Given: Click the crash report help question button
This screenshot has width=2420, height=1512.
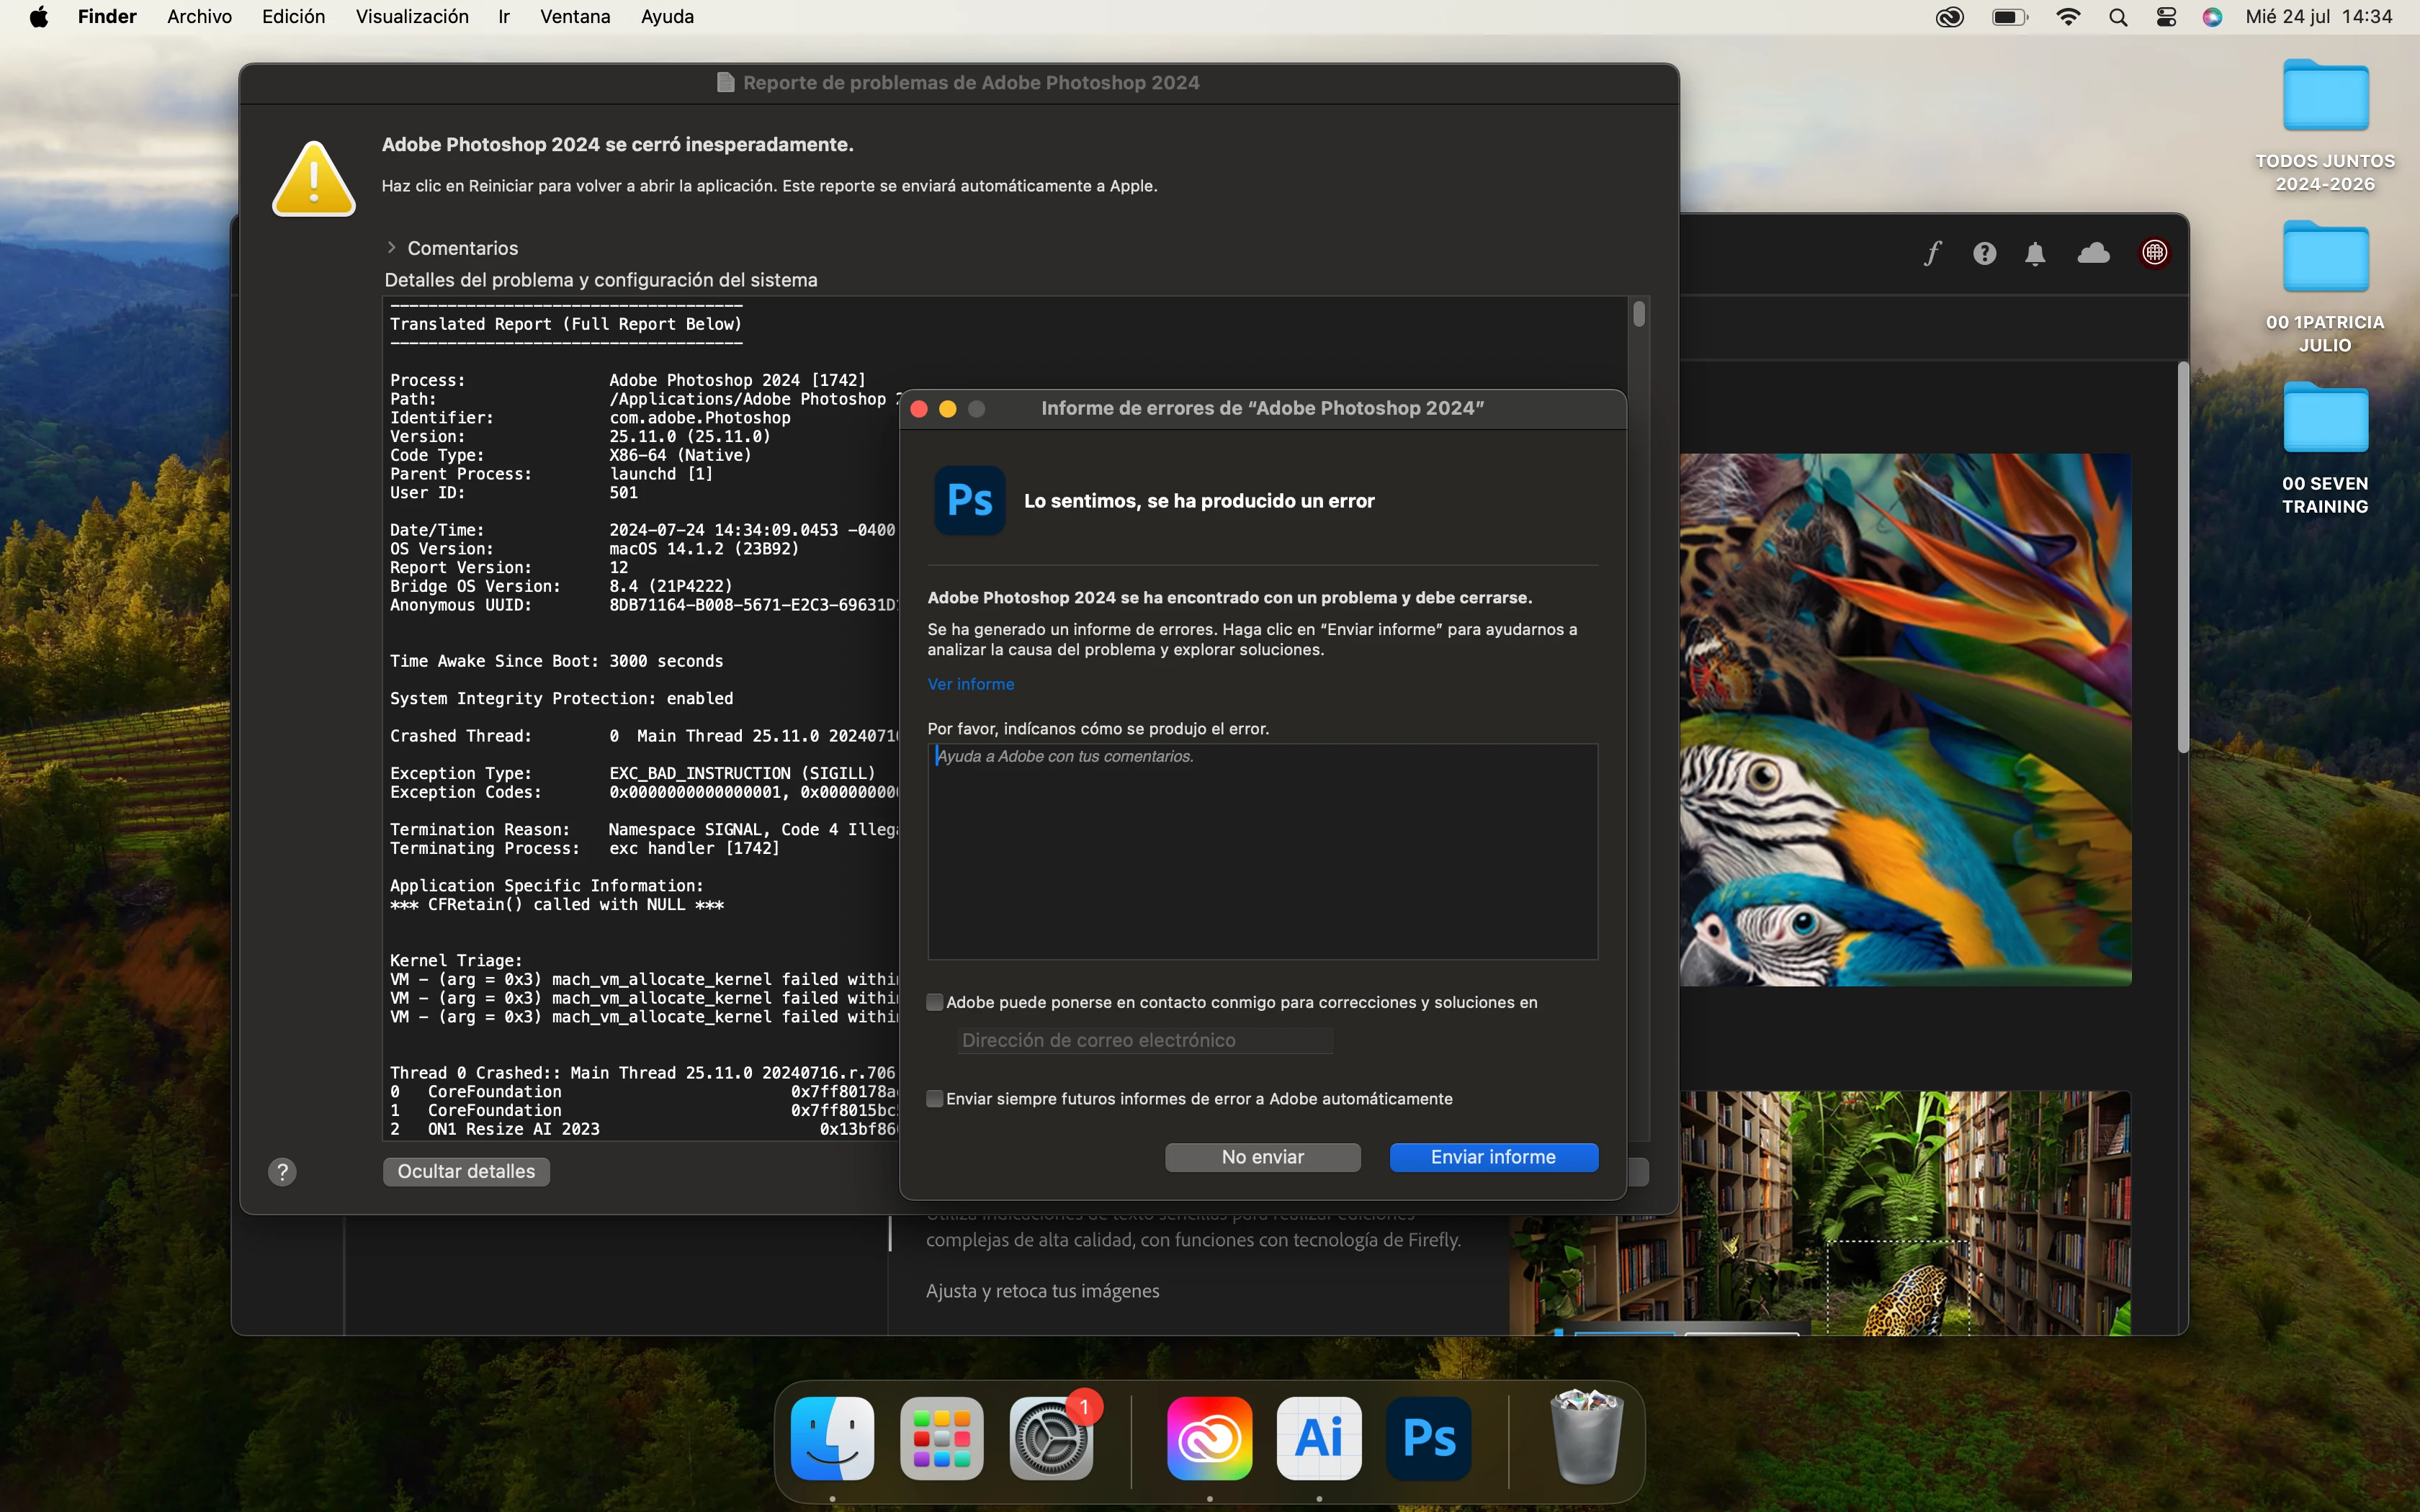Looking at the screenshot, I should pyautogui.click(x=282, y=1172).
